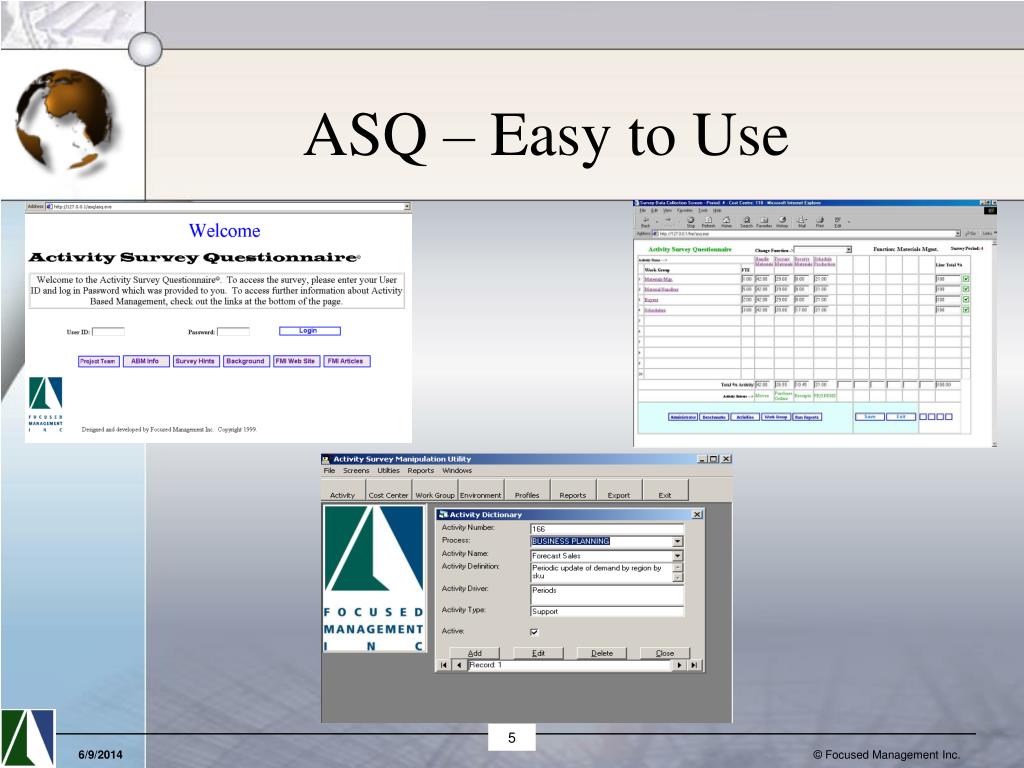
Task: Toggle green checkbox on Materials Mgr. row
Action: [x=966, y=279]
